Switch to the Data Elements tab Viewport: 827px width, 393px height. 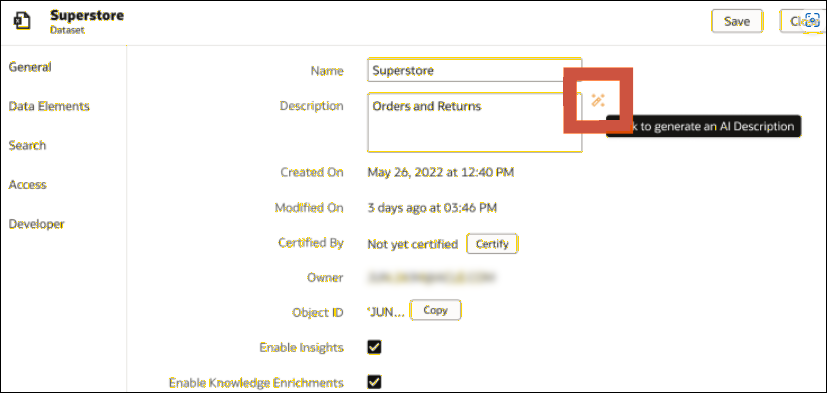[x=49, y=106]
